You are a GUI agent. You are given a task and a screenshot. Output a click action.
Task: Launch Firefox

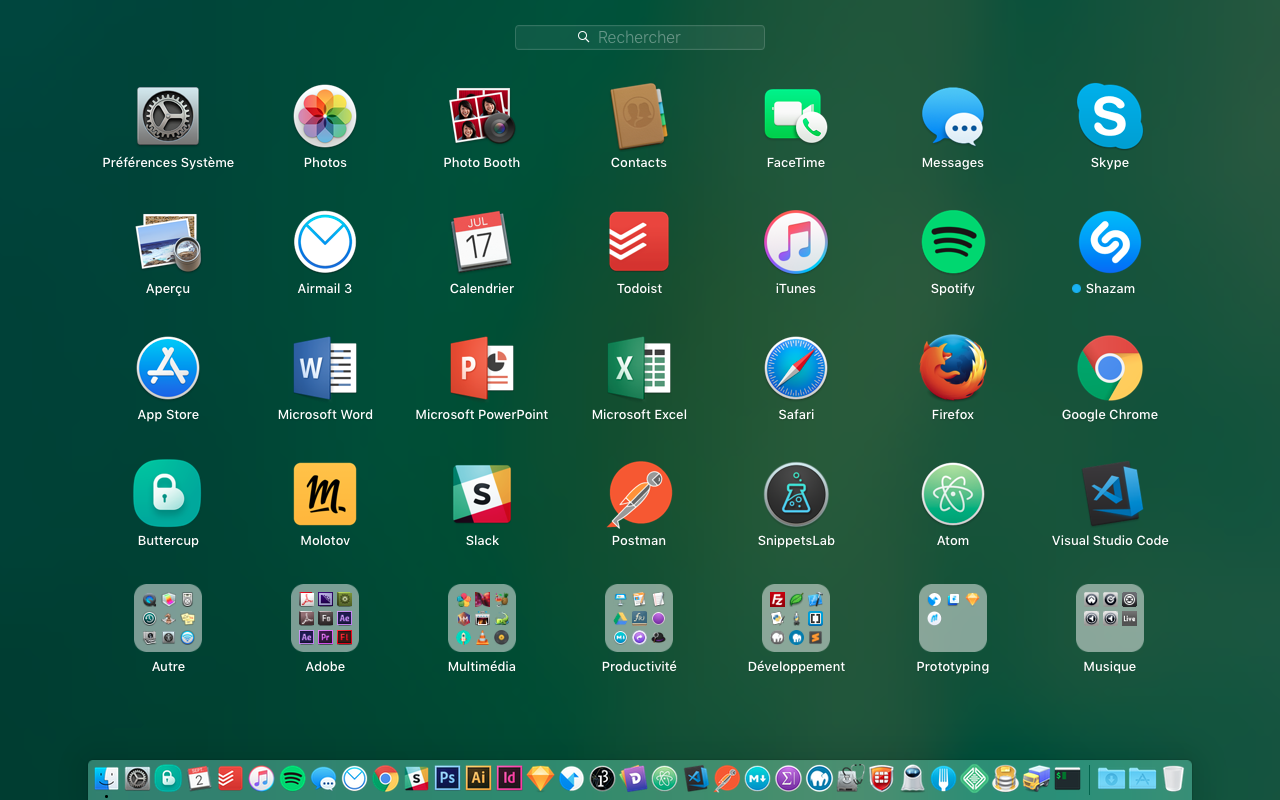[953, 369]
